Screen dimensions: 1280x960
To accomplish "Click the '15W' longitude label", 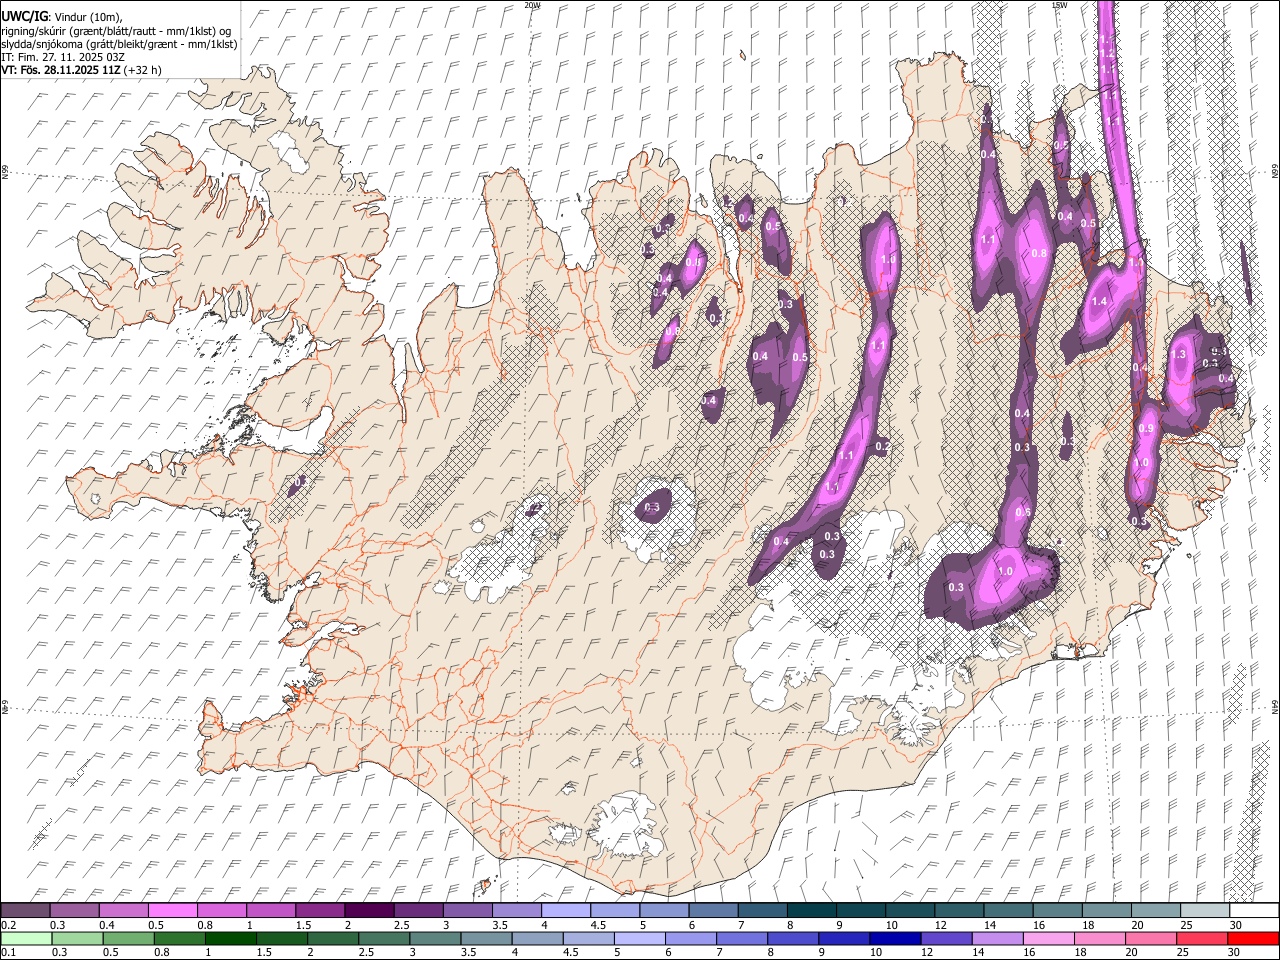I will (1058, 5).
